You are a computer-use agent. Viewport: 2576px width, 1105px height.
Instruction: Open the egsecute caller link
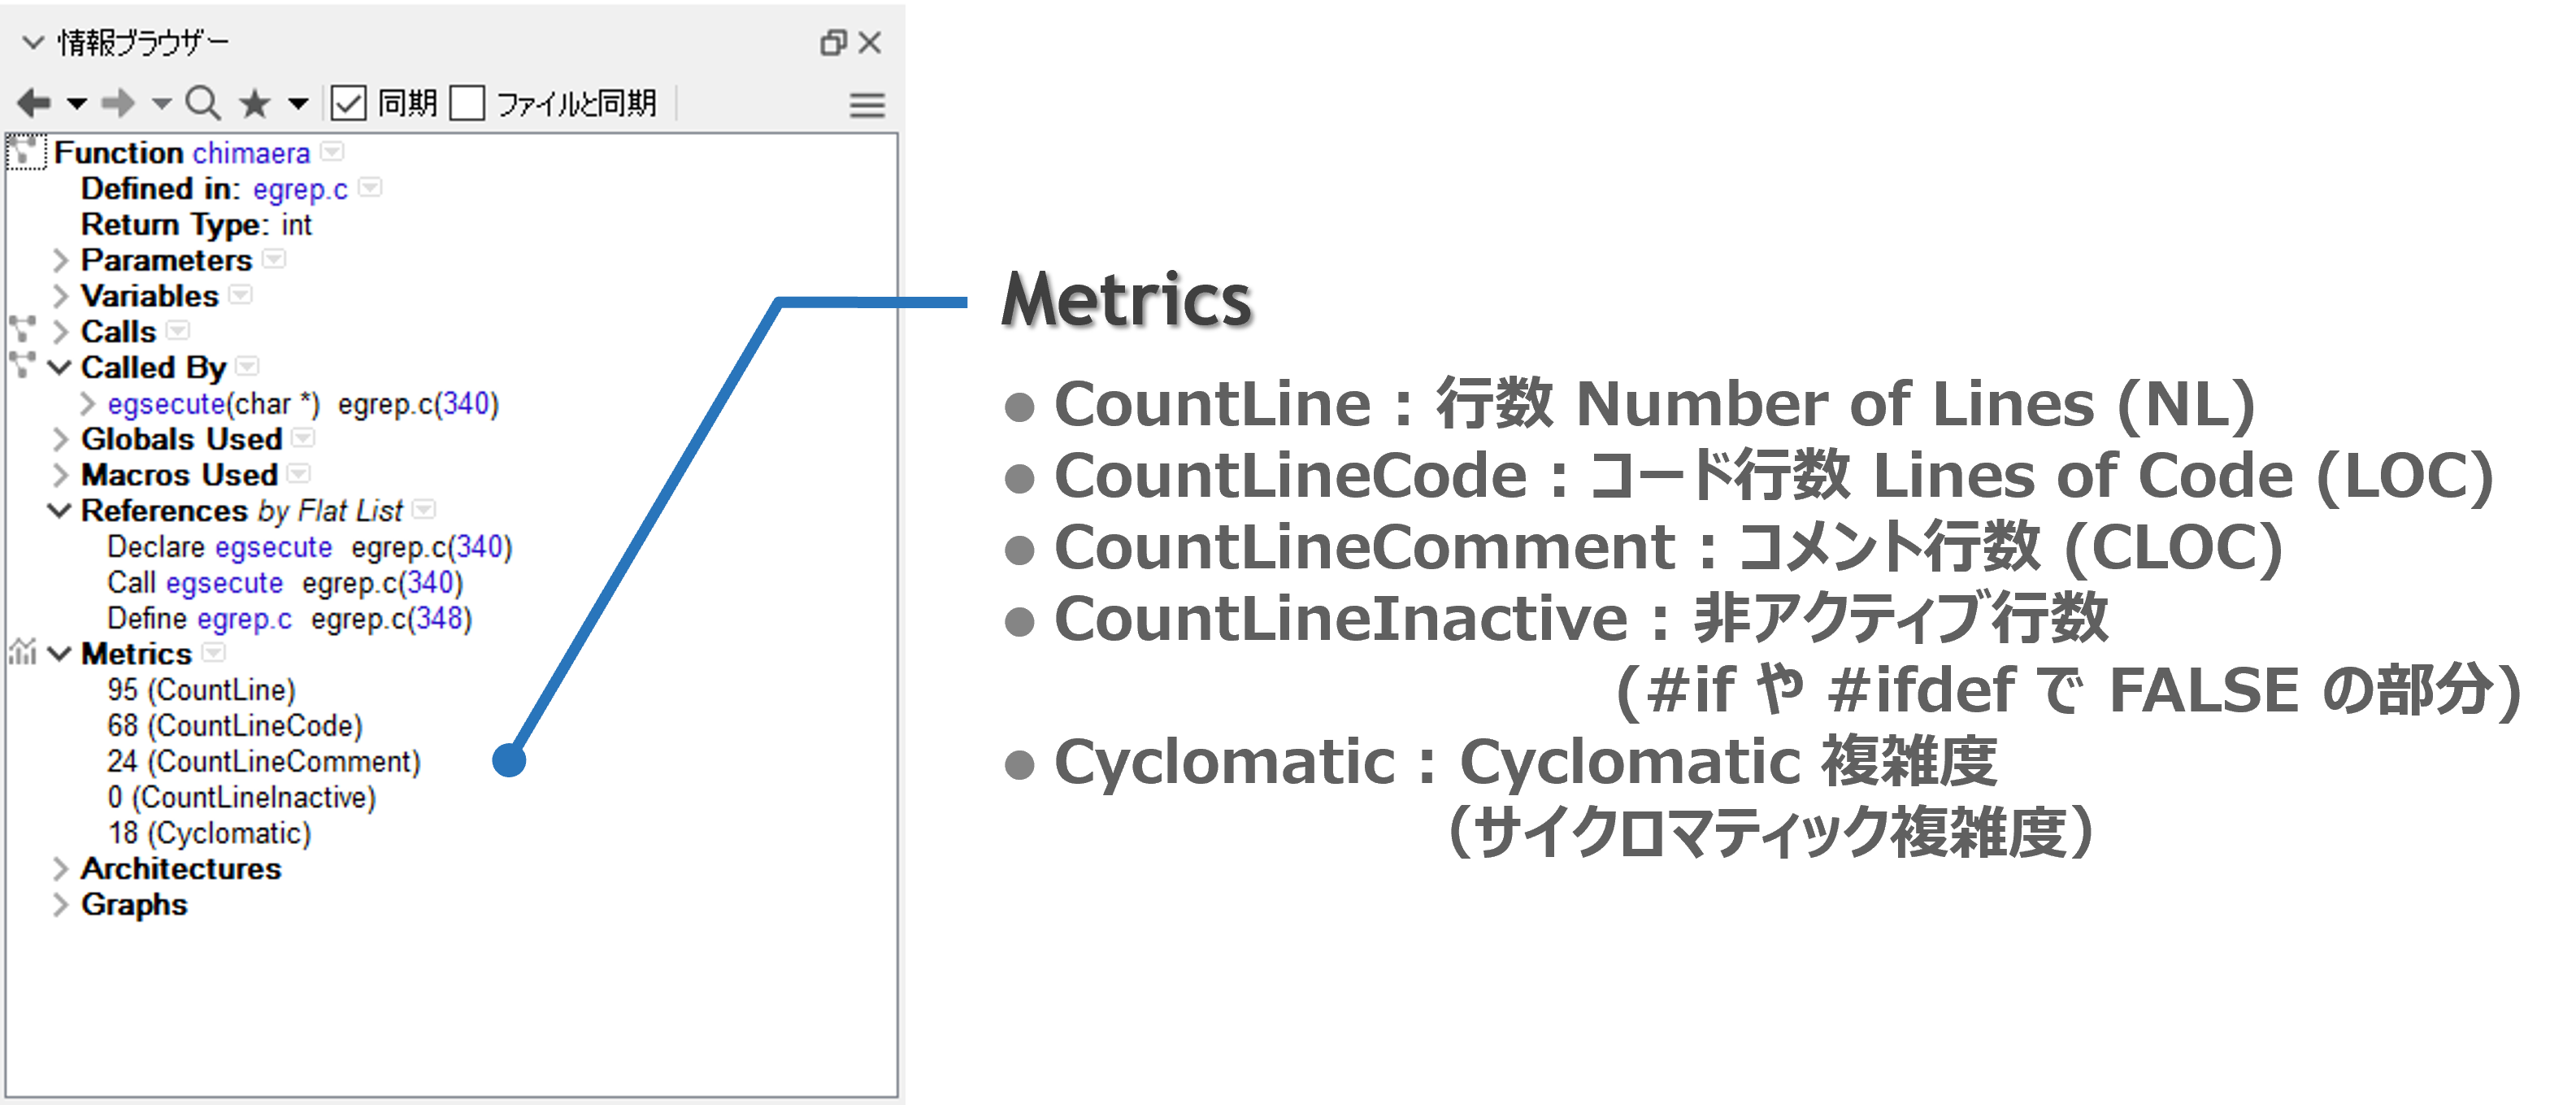(166, 404)
